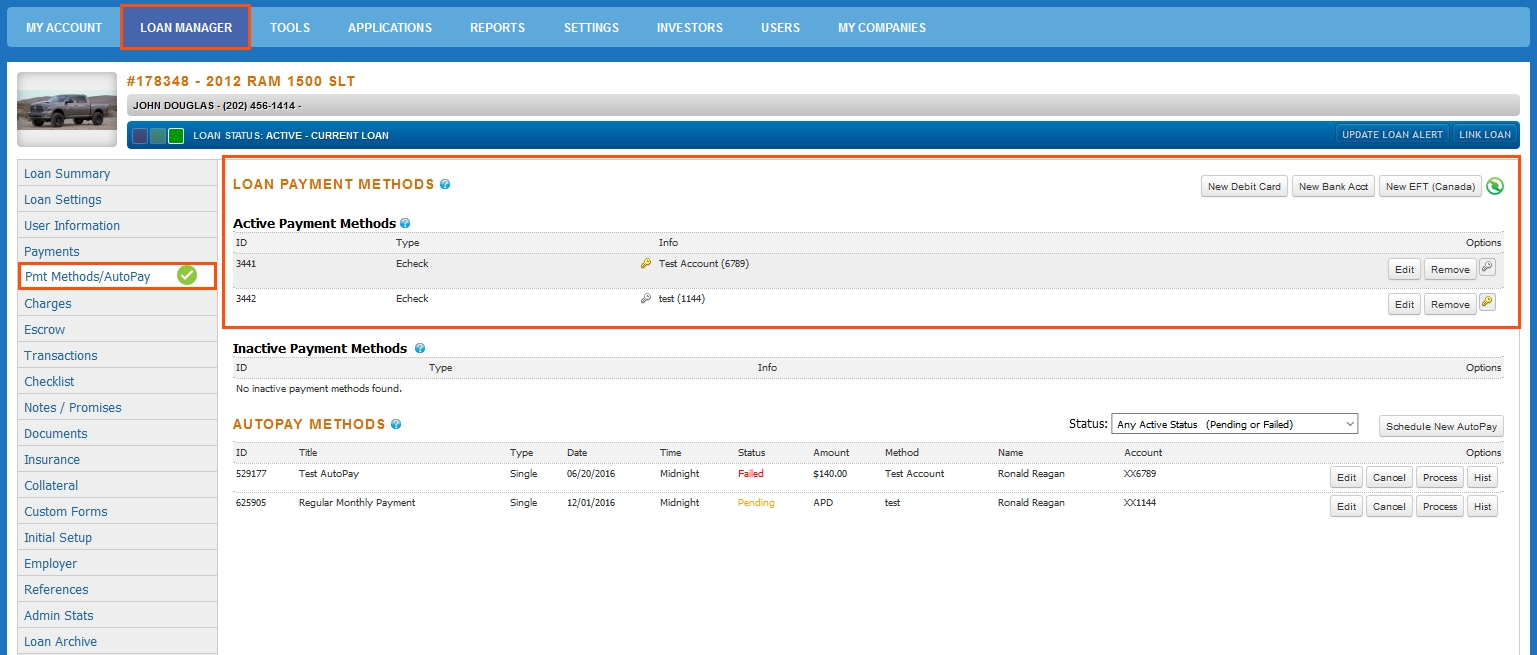This screenshot has width=1537, height=655.
Task: Click the Update Loan Alert button
Action: click(x=1393, y=135)
